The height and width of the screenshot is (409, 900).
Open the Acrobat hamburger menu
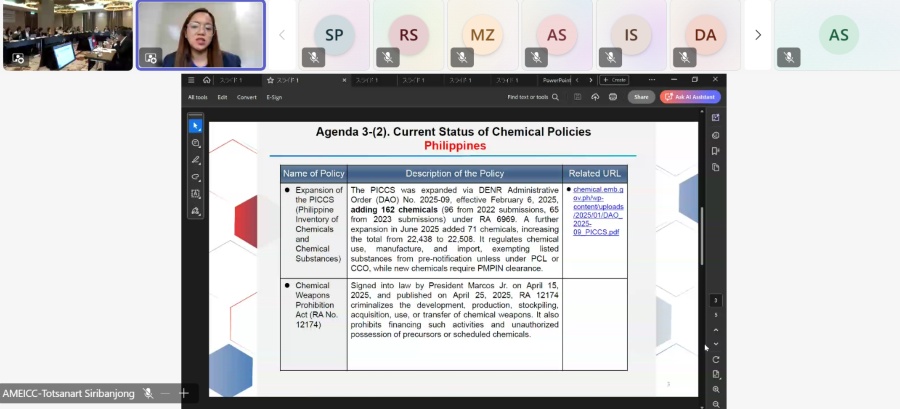191,80
